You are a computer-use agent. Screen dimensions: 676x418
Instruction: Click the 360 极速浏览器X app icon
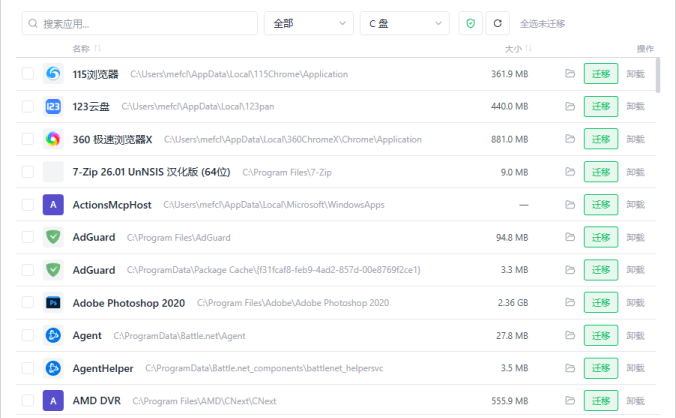pos(53,139)
